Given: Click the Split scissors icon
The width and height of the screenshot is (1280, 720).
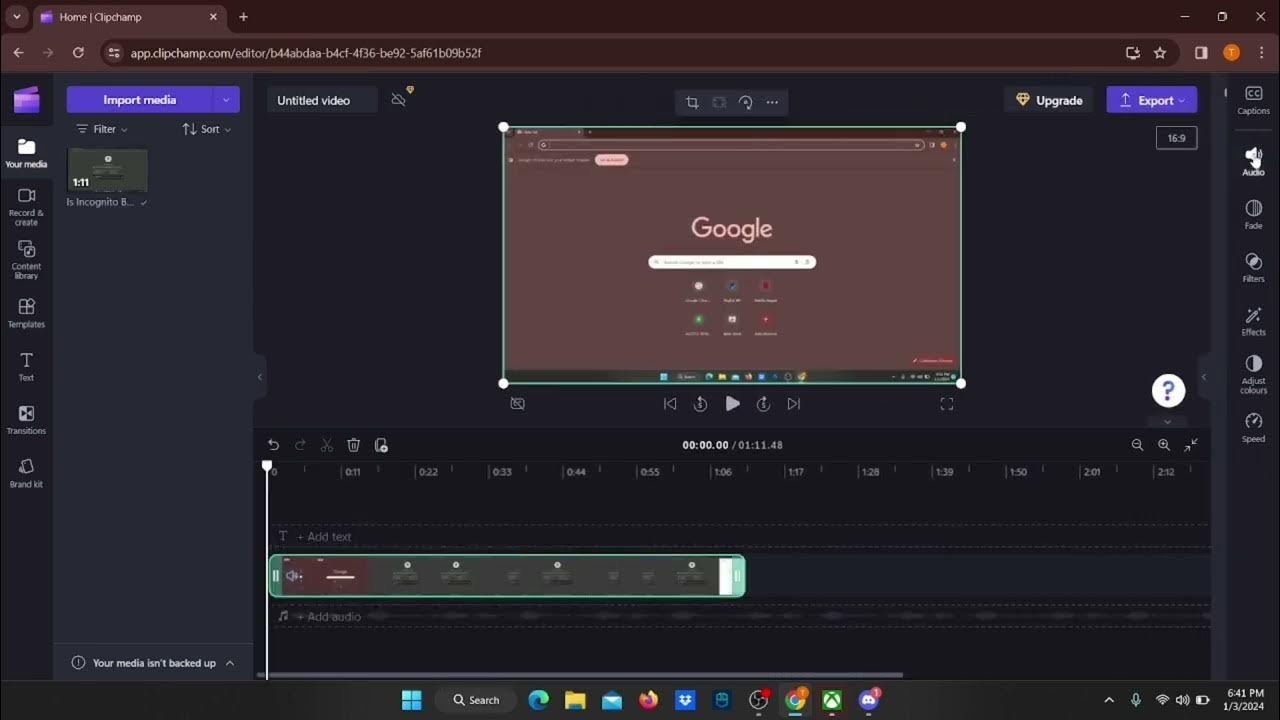Looking at the screenshot, I should (327, 445).
